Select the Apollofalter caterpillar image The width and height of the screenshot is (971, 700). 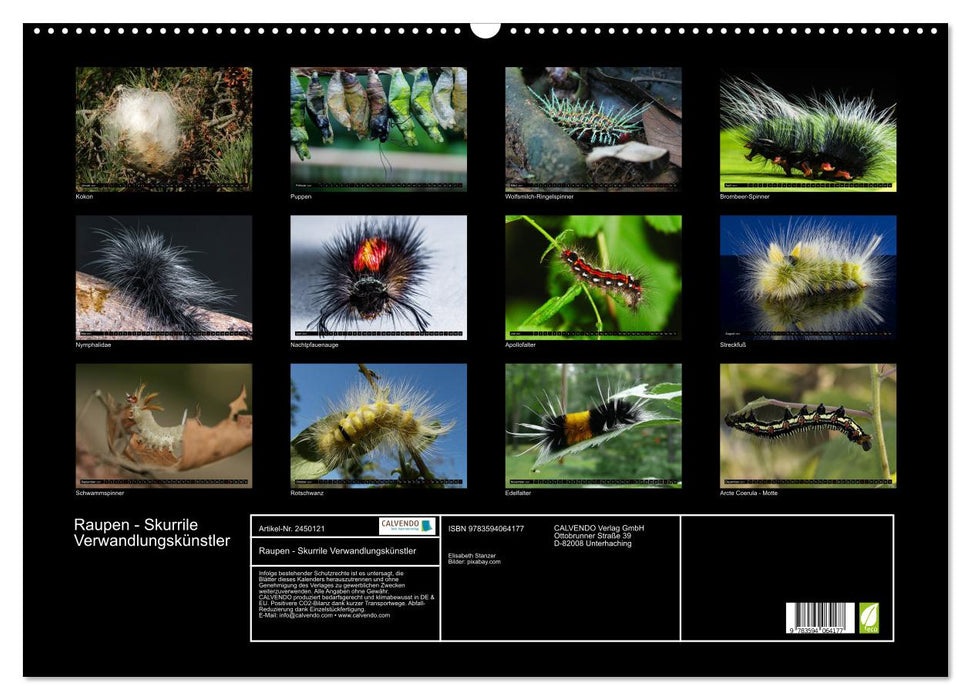click(x=593, y=277)
